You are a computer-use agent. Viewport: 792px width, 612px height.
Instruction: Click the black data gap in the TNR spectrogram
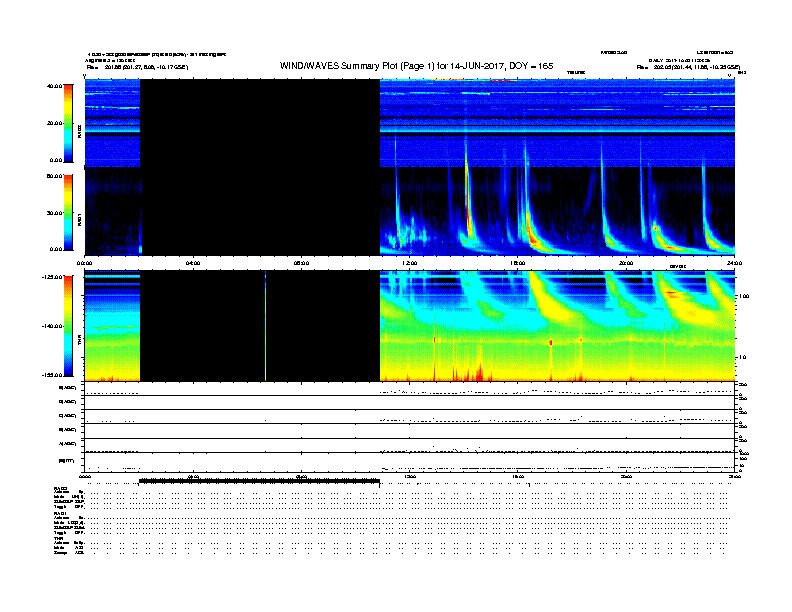260,326
